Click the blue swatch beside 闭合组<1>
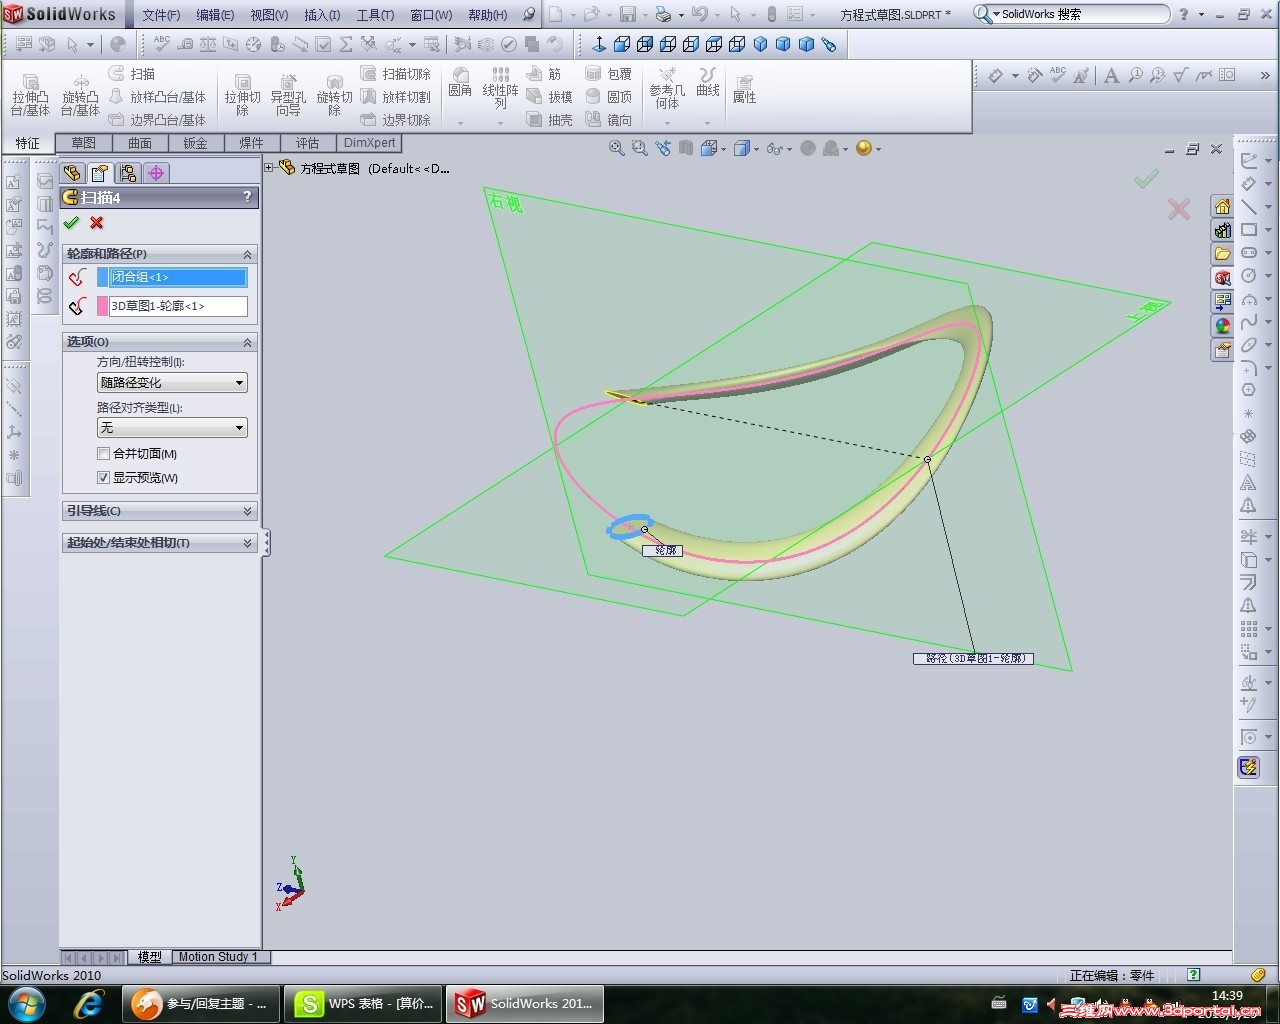The height and width of the screenshot is (1024, 1280). [102, 277]
